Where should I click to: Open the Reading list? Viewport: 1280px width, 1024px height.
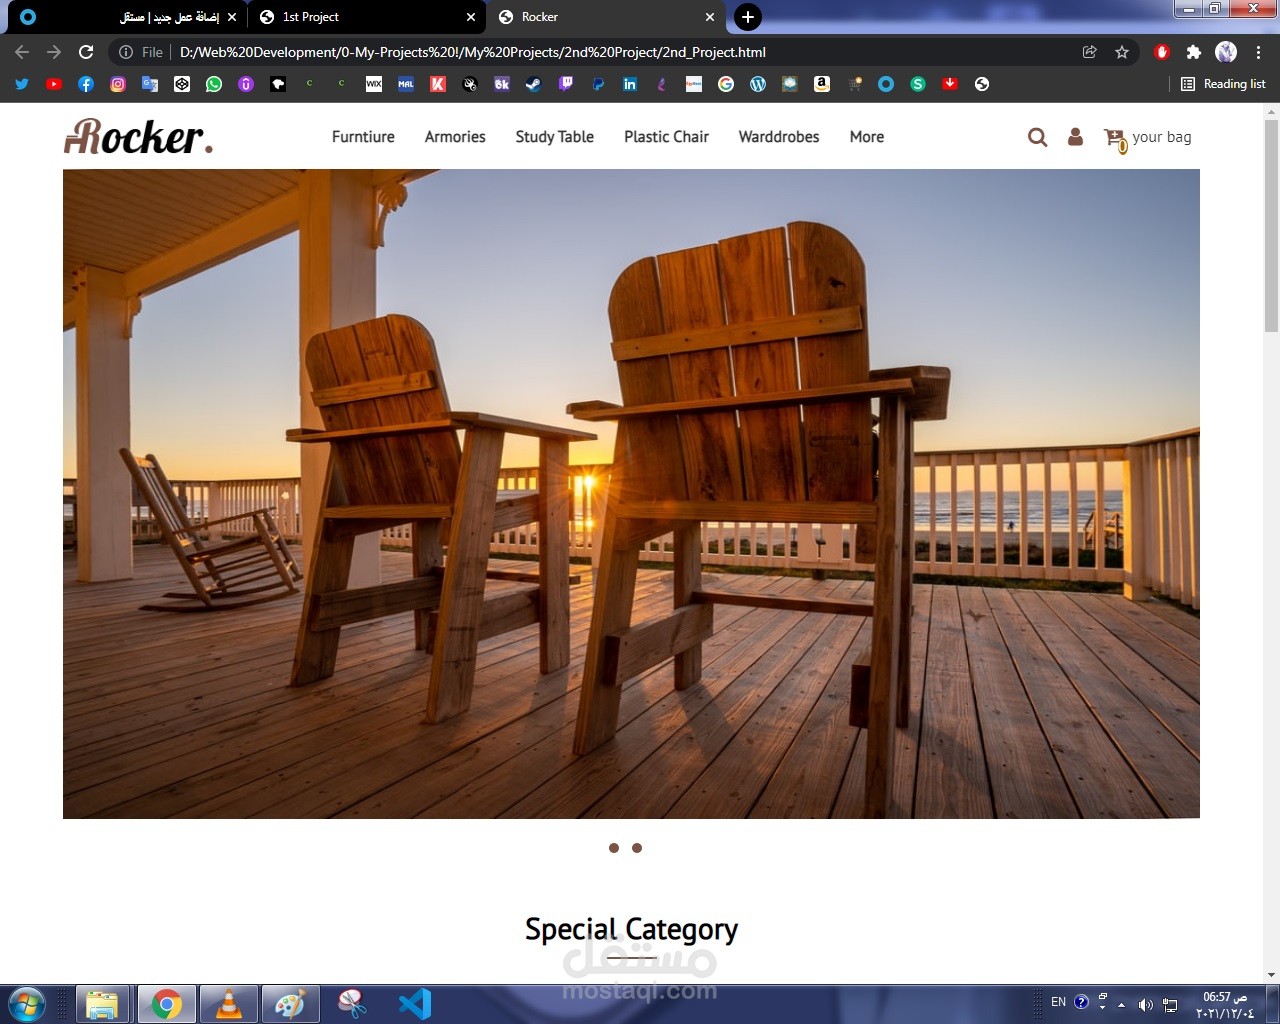point(1223,84)
